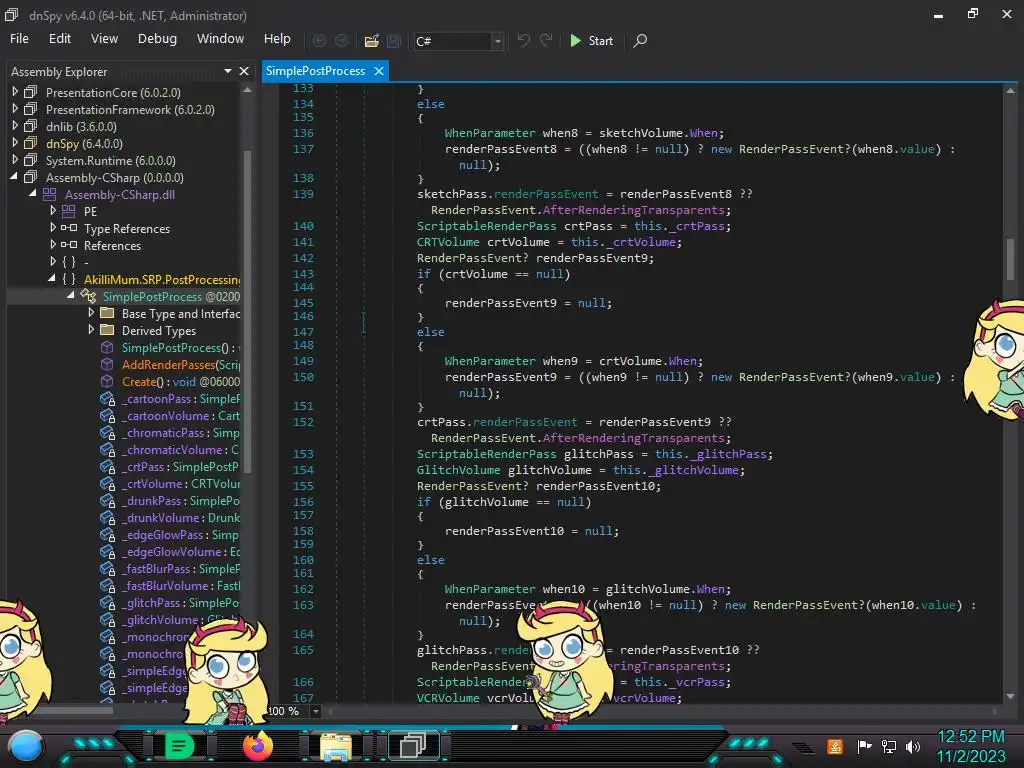1024x768 pixels.
Task: Close the SimplePostProcess tab
Action: tap(379, 71)
